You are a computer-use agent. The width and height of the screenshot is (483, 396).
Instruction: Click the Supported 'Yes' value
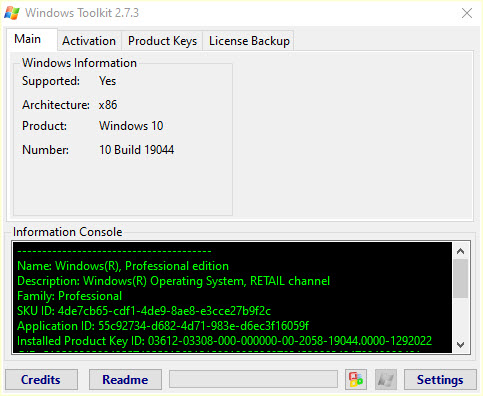point(107,81)
